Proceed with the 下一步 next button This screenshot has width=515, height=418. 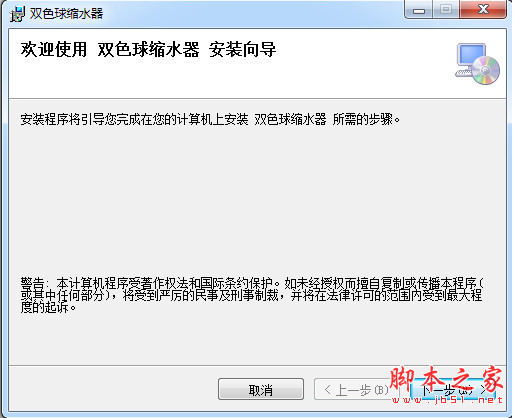pos(453,390)
